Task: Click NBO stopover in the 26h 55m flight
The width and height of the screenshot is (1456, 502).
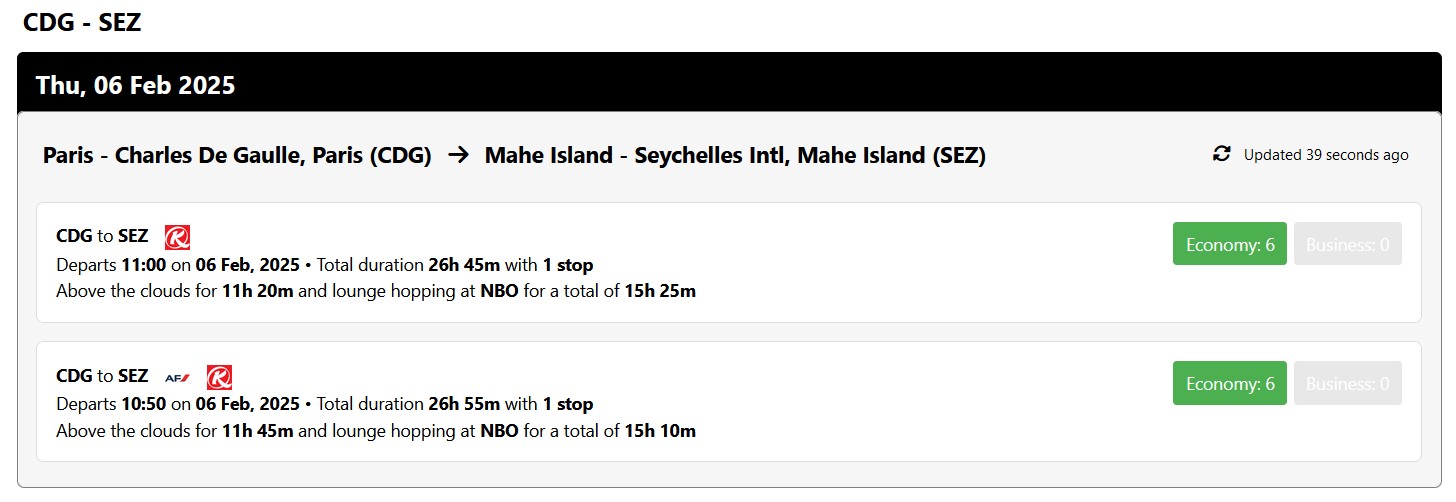Action: tap(499, 432)
